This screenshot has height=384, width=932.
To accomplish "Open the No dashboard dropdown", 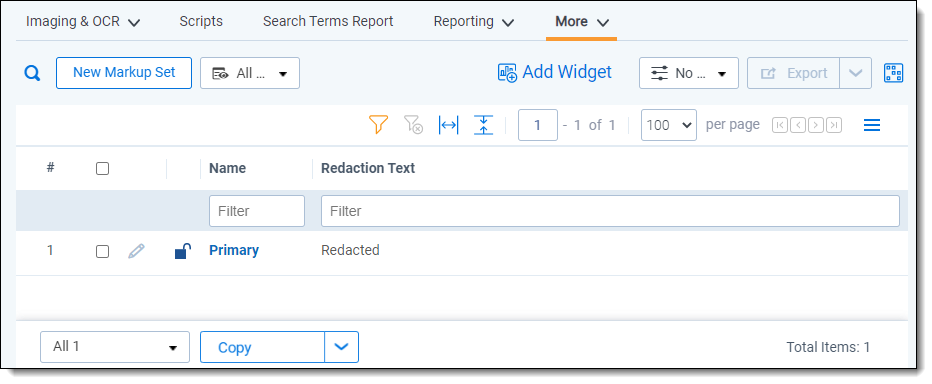I will pos(688,73).
